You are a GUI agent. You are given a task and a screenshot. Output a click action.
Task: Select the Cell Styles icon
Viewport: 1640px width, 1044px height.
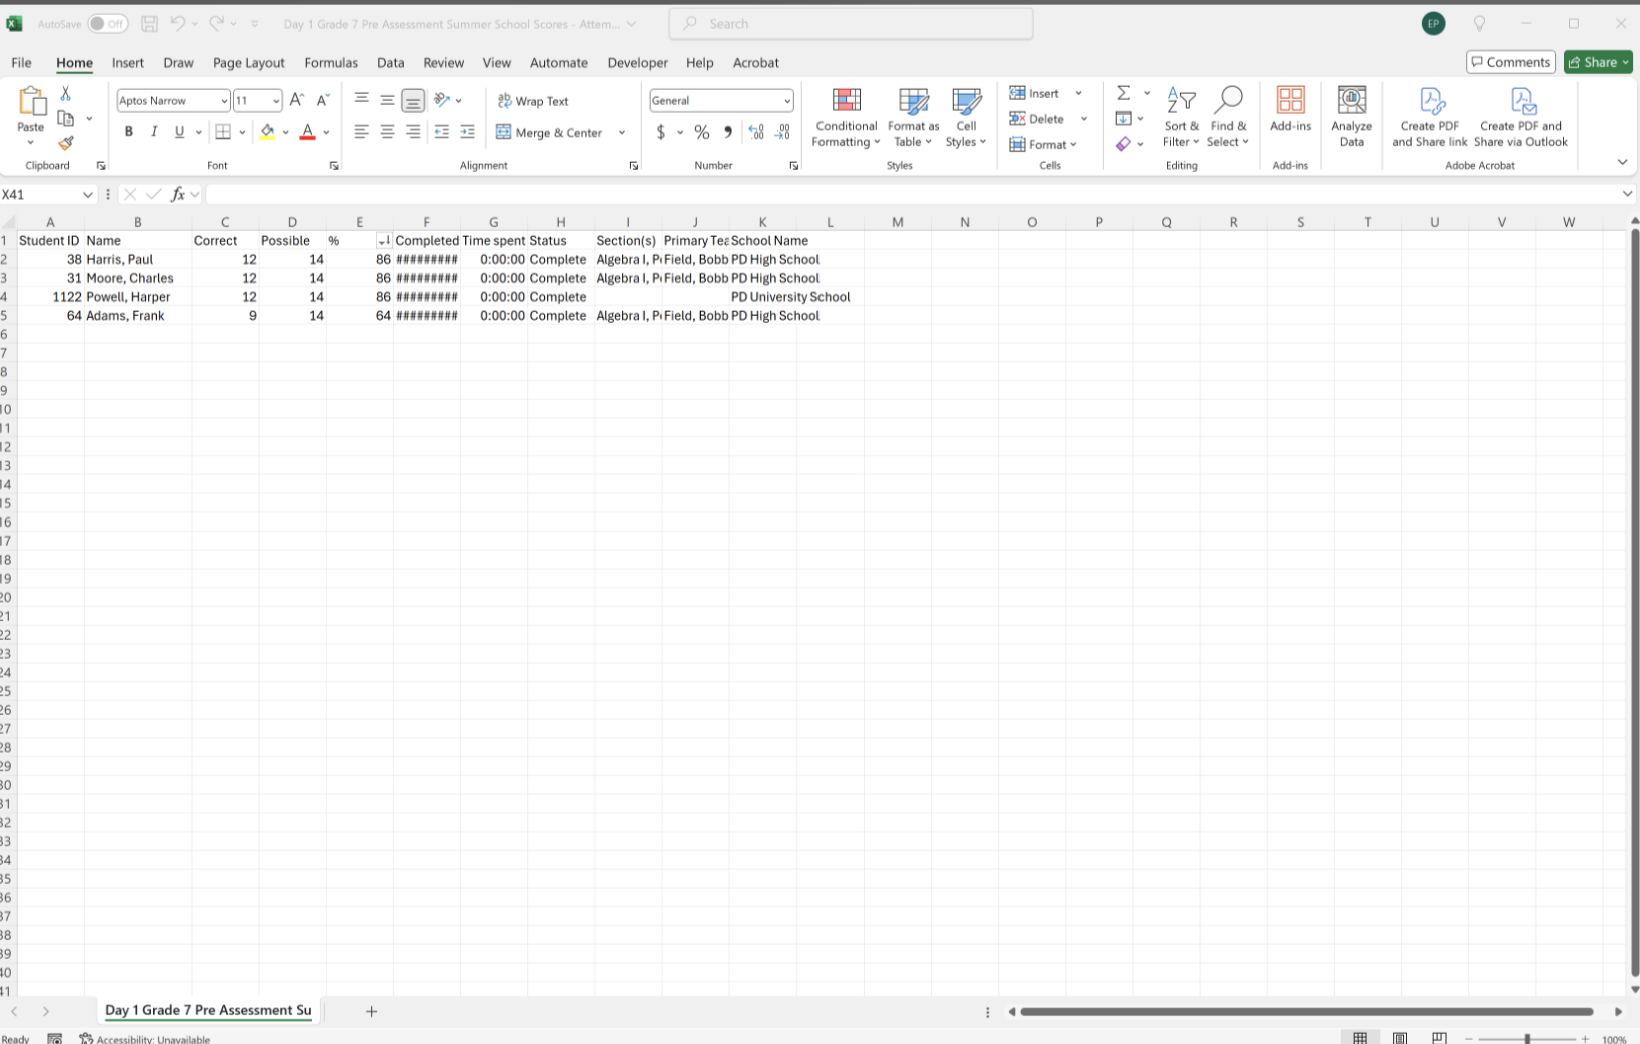pos(966,117)
